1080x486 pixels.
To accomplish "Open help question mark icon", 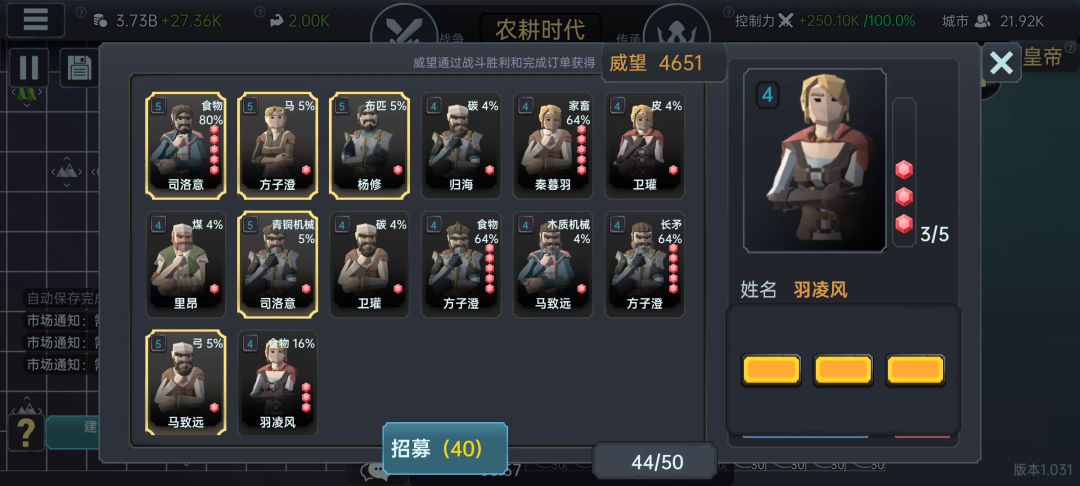I will click(26, 432).
